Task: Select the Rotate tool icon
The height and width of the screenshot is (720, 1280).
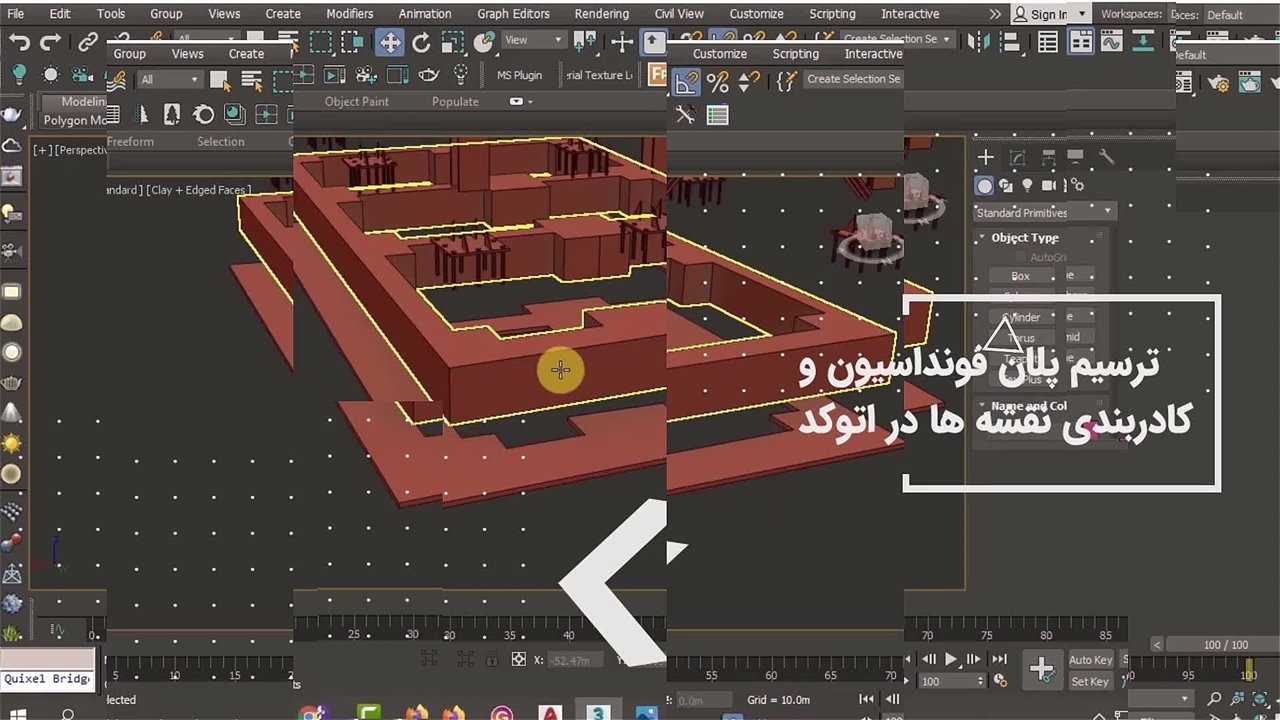Action: point(421,42)
